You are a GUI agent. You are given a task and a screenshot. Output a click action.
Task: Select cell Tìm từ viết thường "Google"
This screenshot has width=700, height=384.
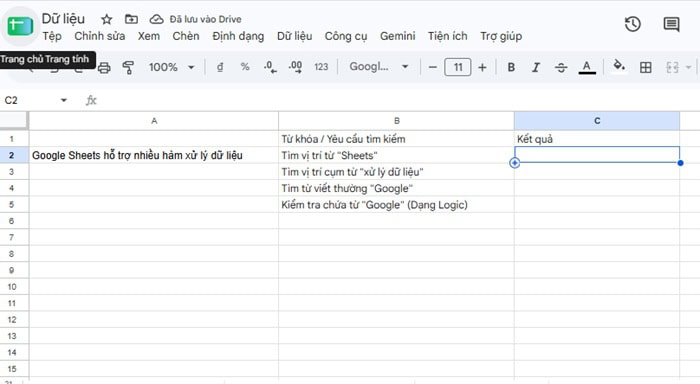[396, 188]
